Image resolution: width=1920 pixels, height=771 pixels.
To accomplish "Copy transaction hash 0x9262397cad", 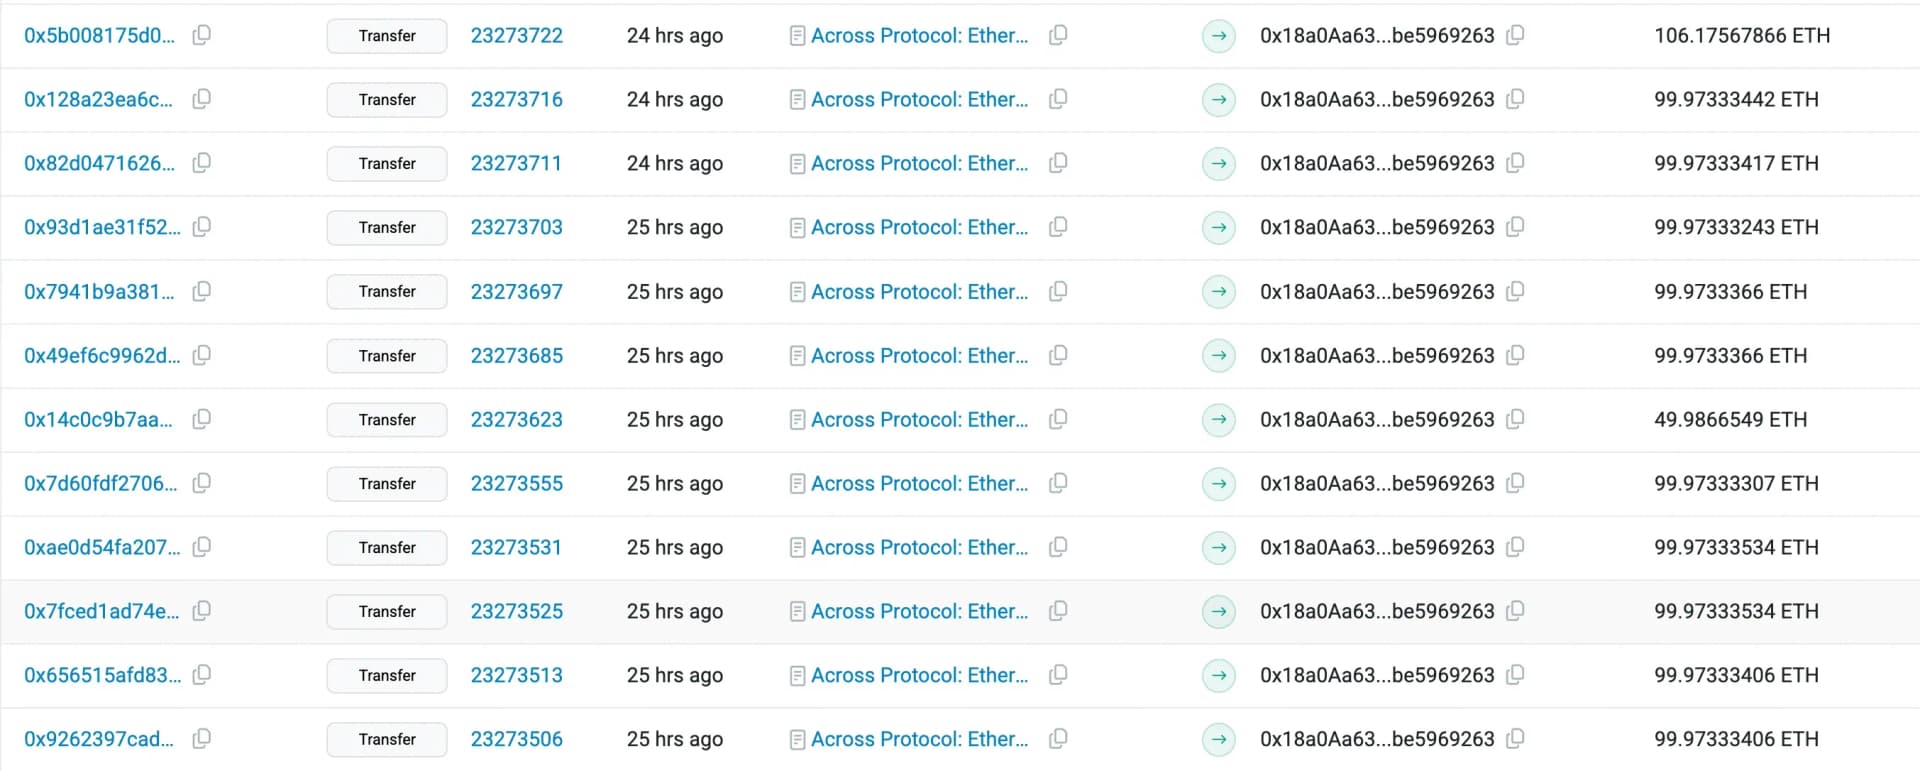I will [x=201, y=739].
